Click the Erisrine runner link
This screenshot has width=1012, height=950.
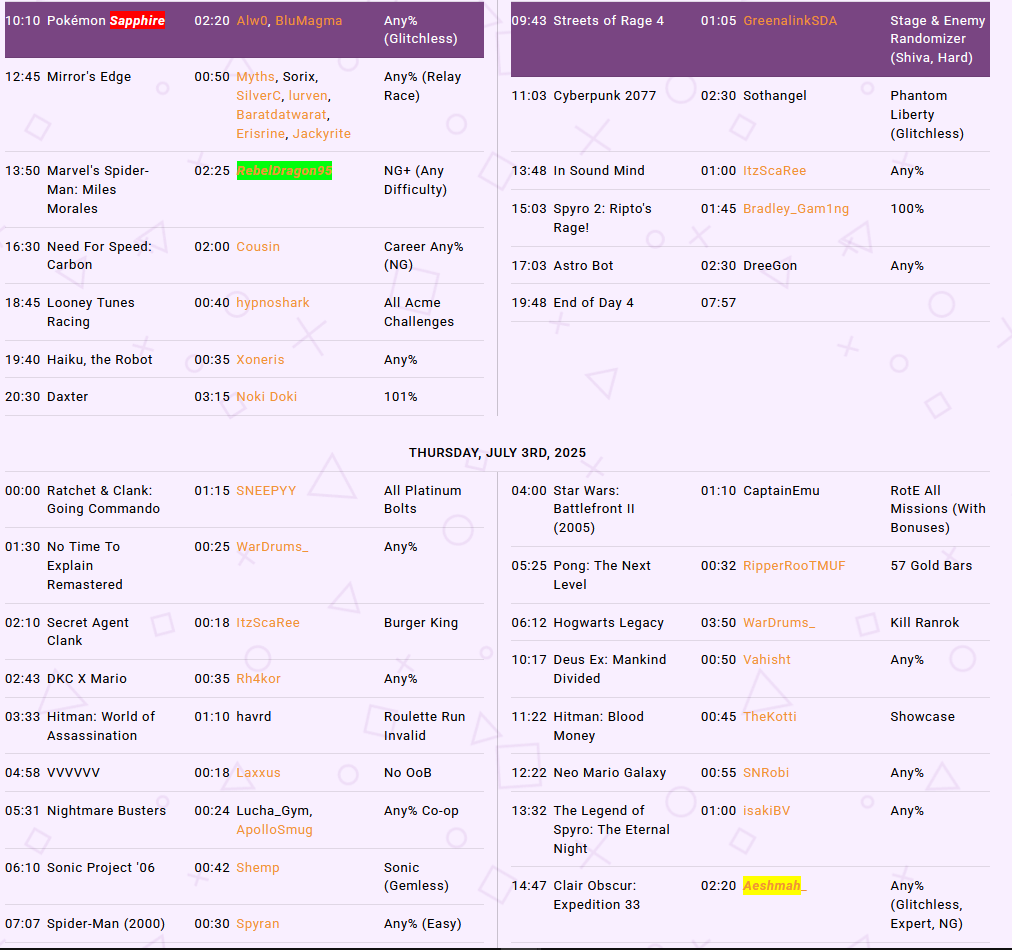[260, 134]
